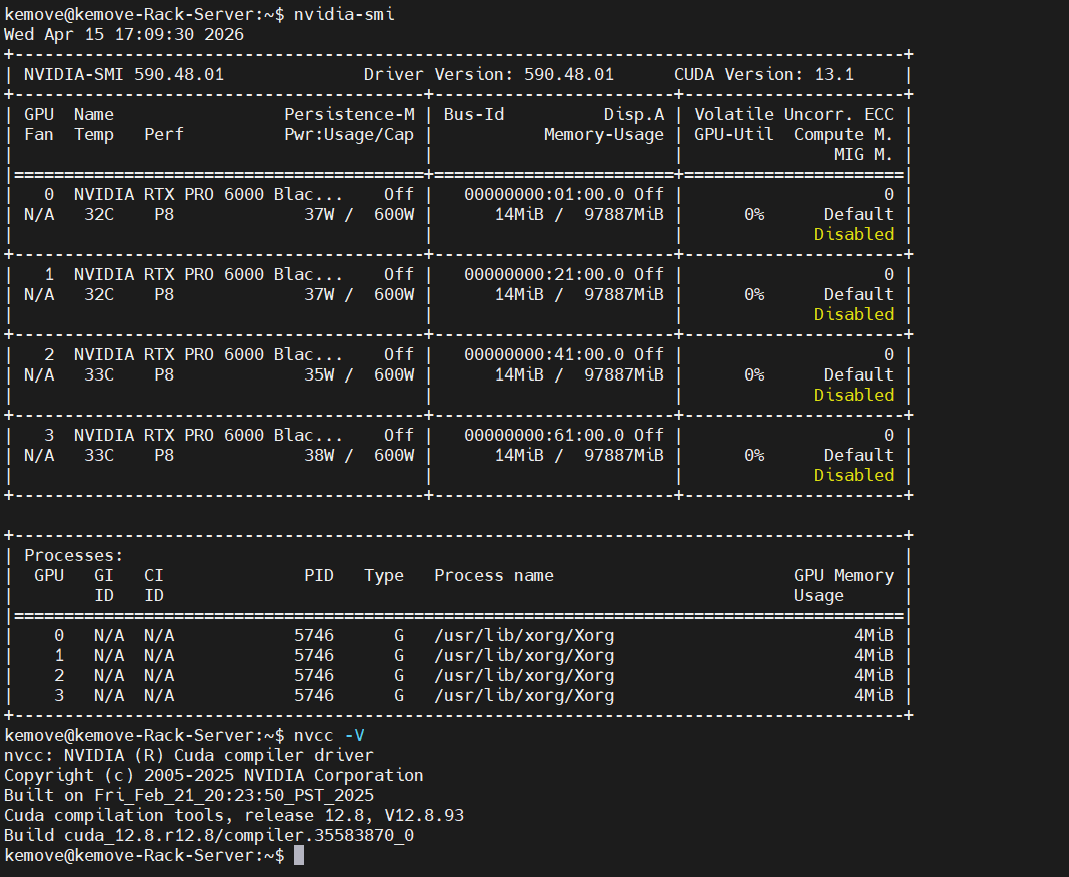Click 'nvcc: NVIDIA (R) Cuda compiler driver' line

tap(189, 756)
